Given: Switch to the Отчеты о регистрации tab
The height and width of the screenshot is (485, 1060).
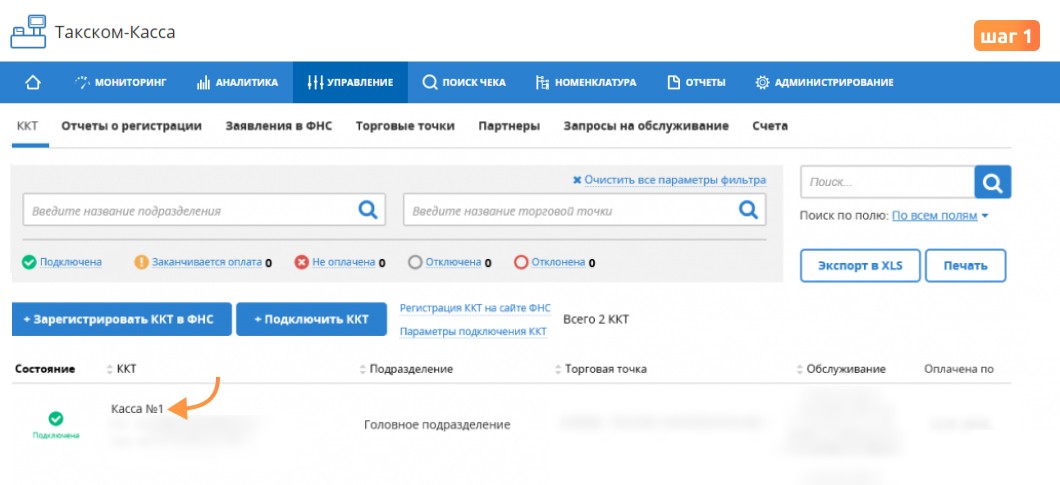Looking at the screenshot, I should [132, 126].
